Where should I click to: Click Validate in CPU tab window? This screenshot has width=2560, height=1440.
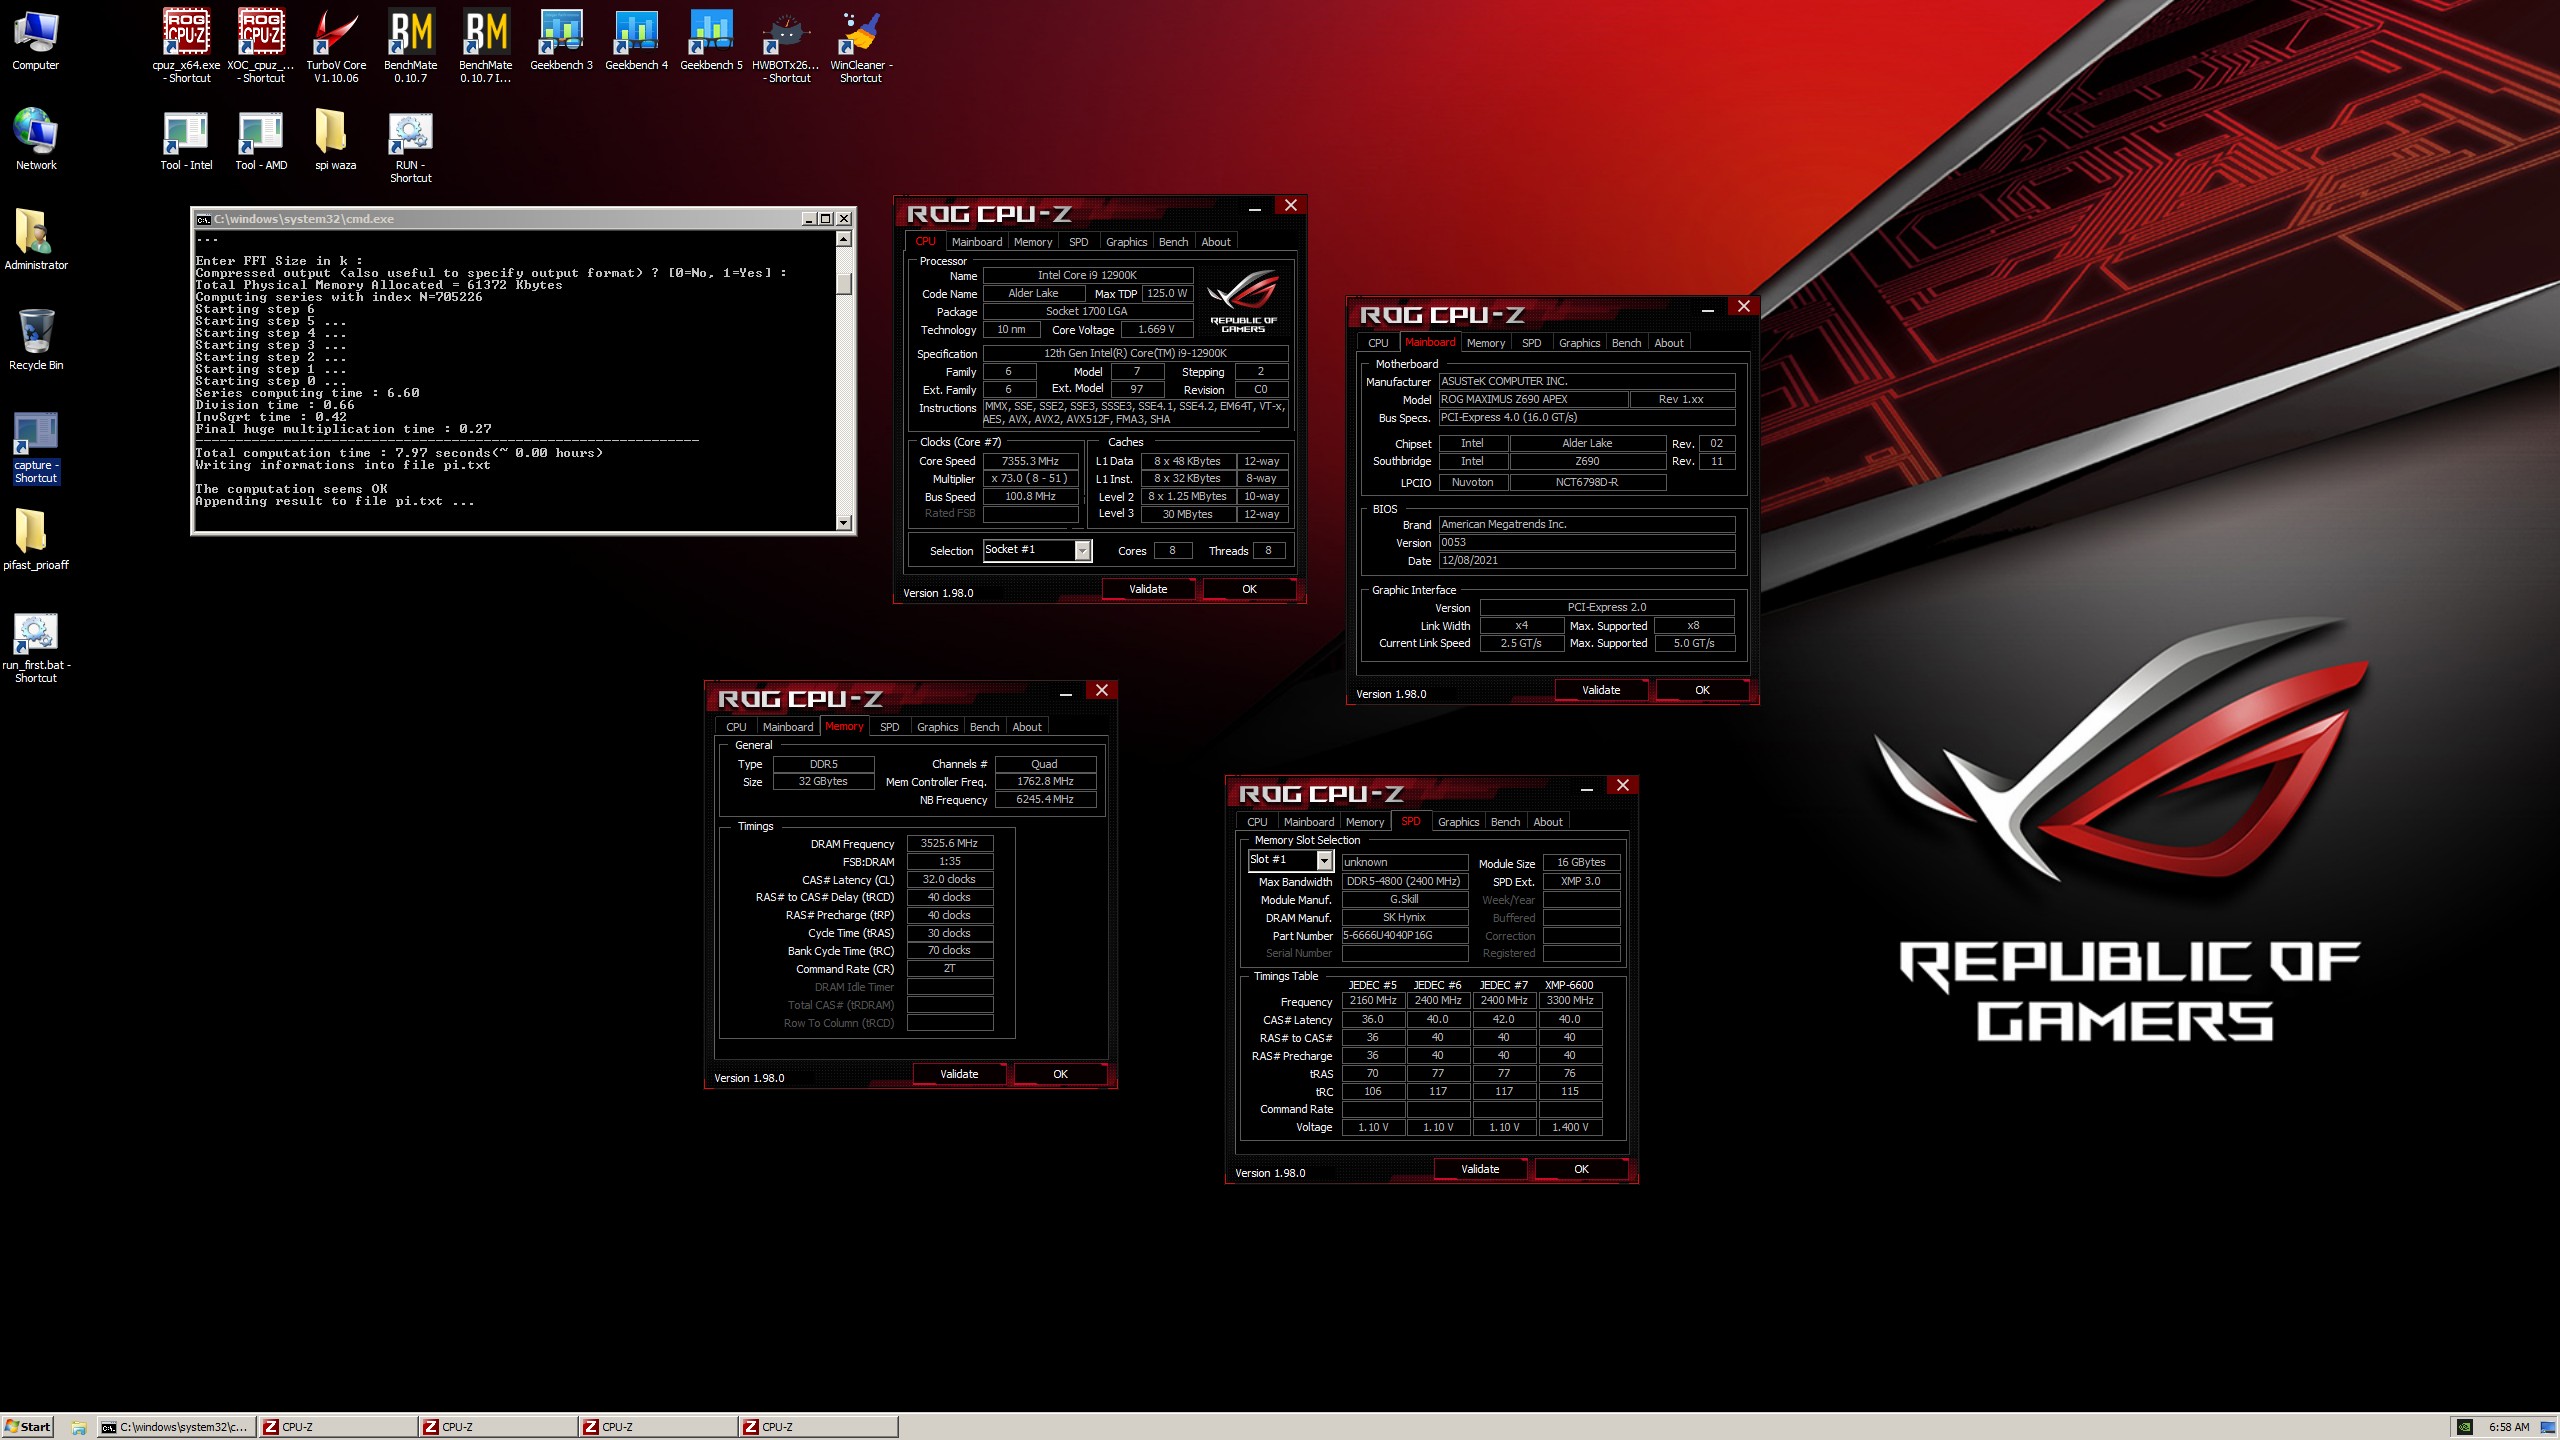coord(1148,589)
